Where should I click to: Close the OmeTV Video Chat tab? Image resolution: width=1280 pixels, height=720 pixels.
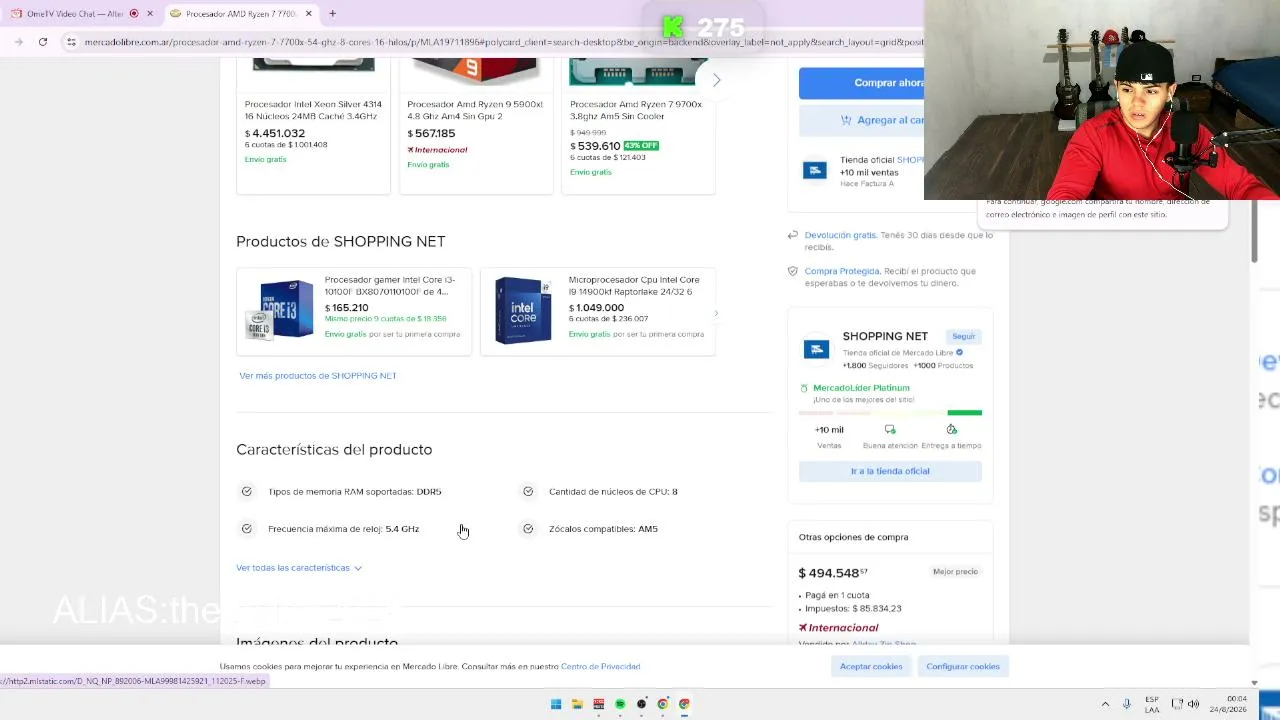point(150,14)
